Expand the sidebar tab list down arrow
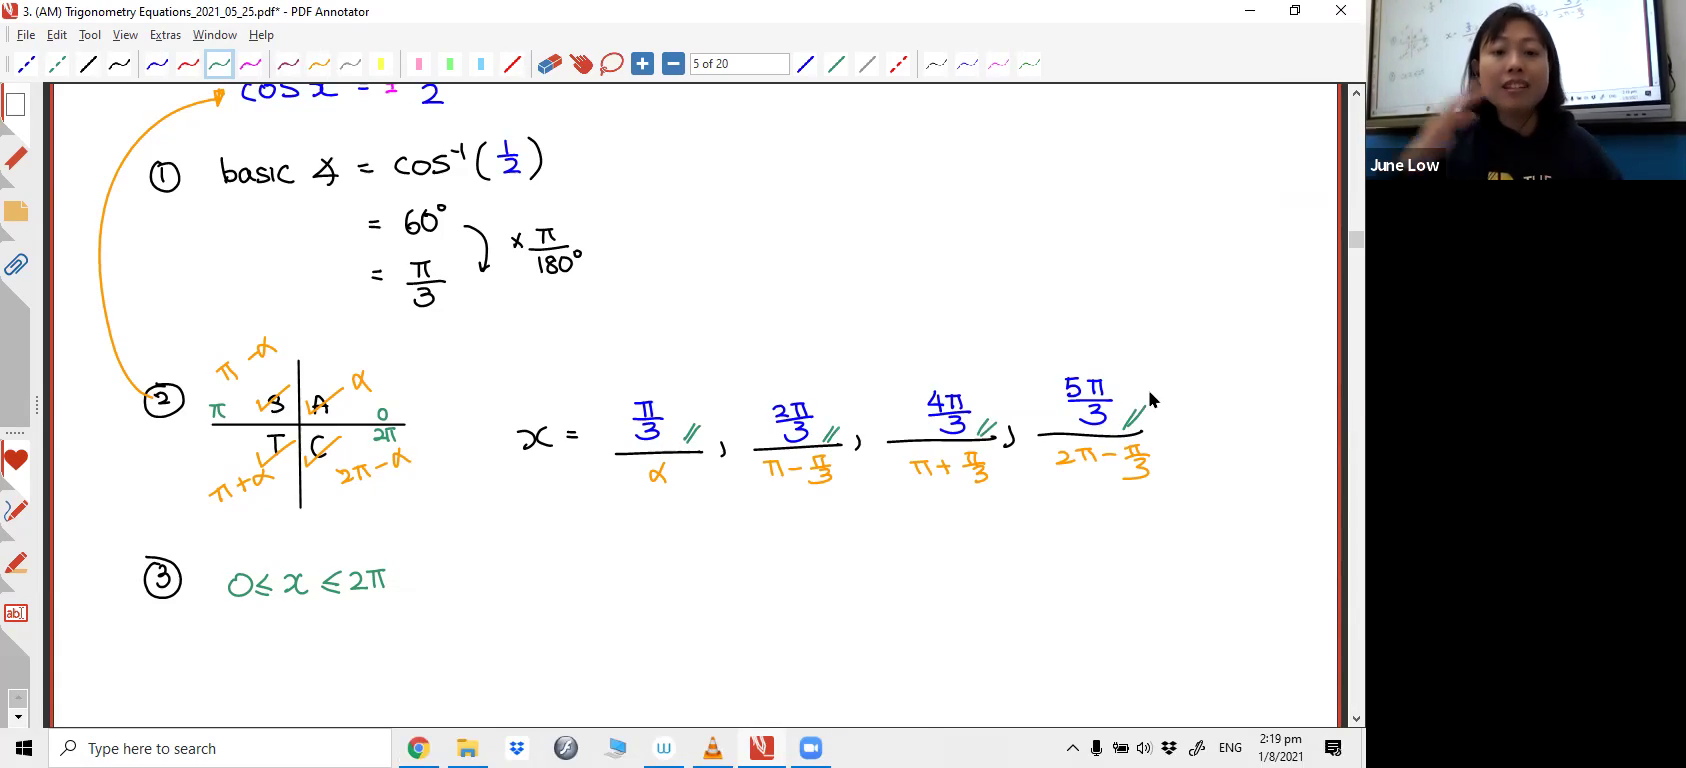 17,717
